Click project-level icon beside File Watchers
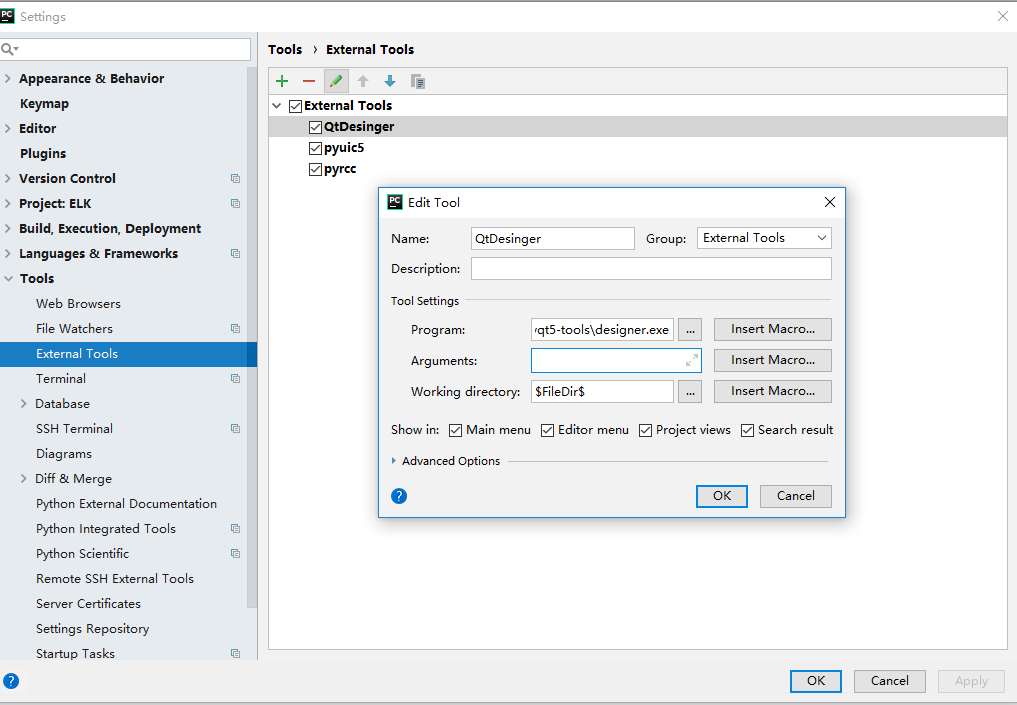Image resolution: width=1017 pixels, height=705 pixels. click(235, 329)
